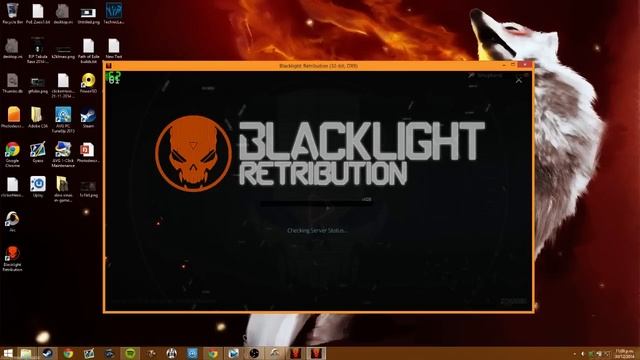Launch Blacklight Retribution desktop shortcut
This screenshot has width=640, height=360.
click(x=12, y=259)
